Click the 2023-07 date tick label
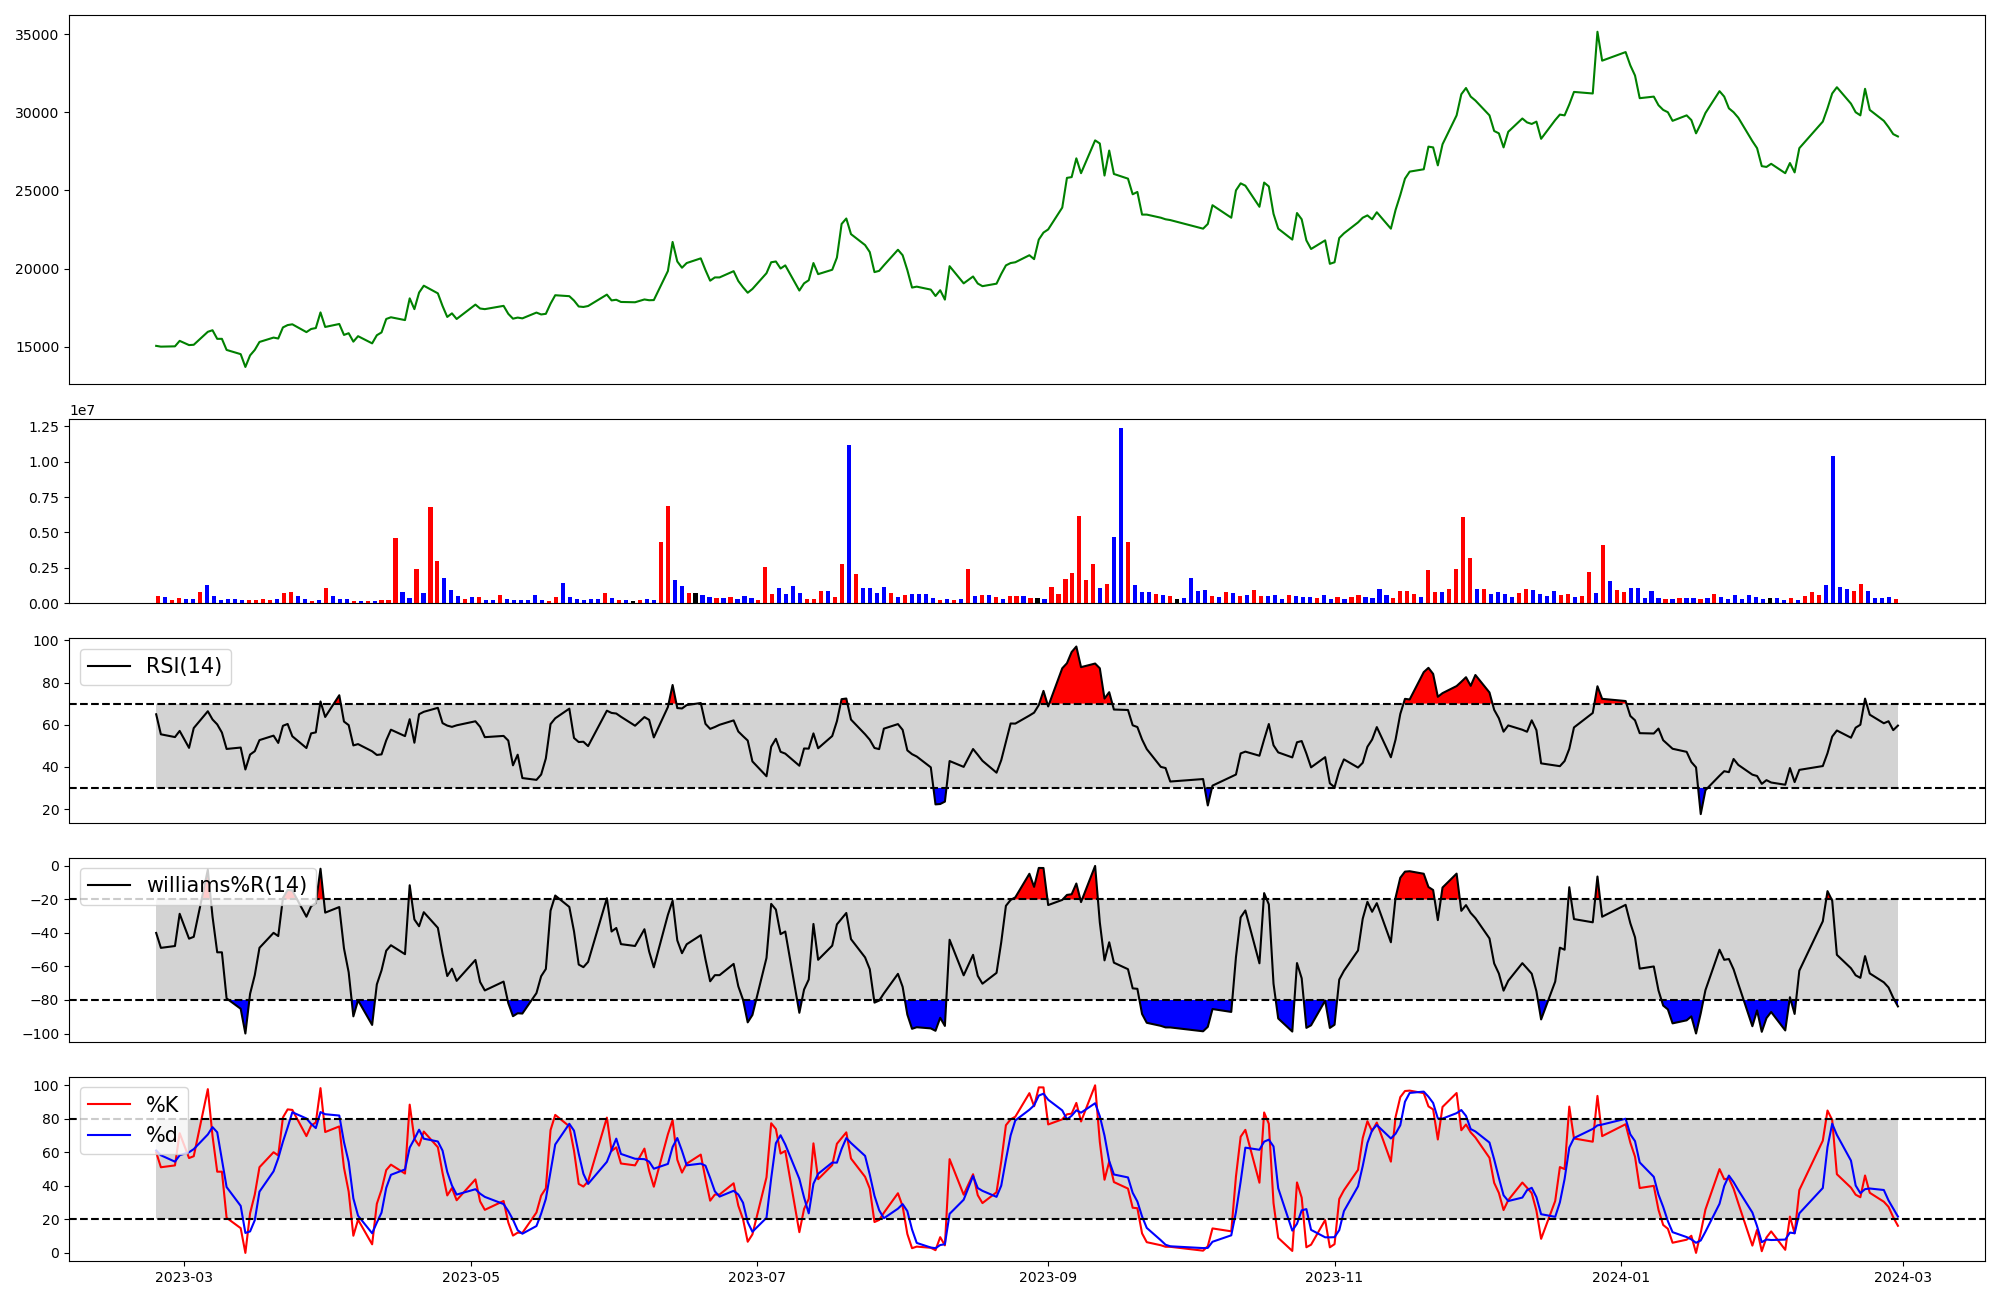 (x=757, y=1277)
